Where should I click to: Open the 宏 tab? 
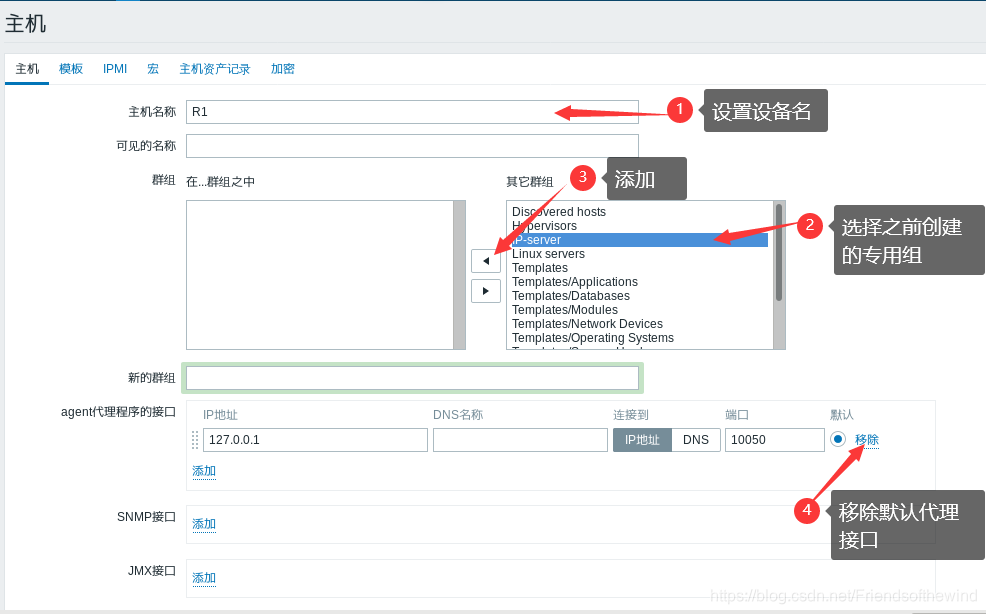pos(153,69)
